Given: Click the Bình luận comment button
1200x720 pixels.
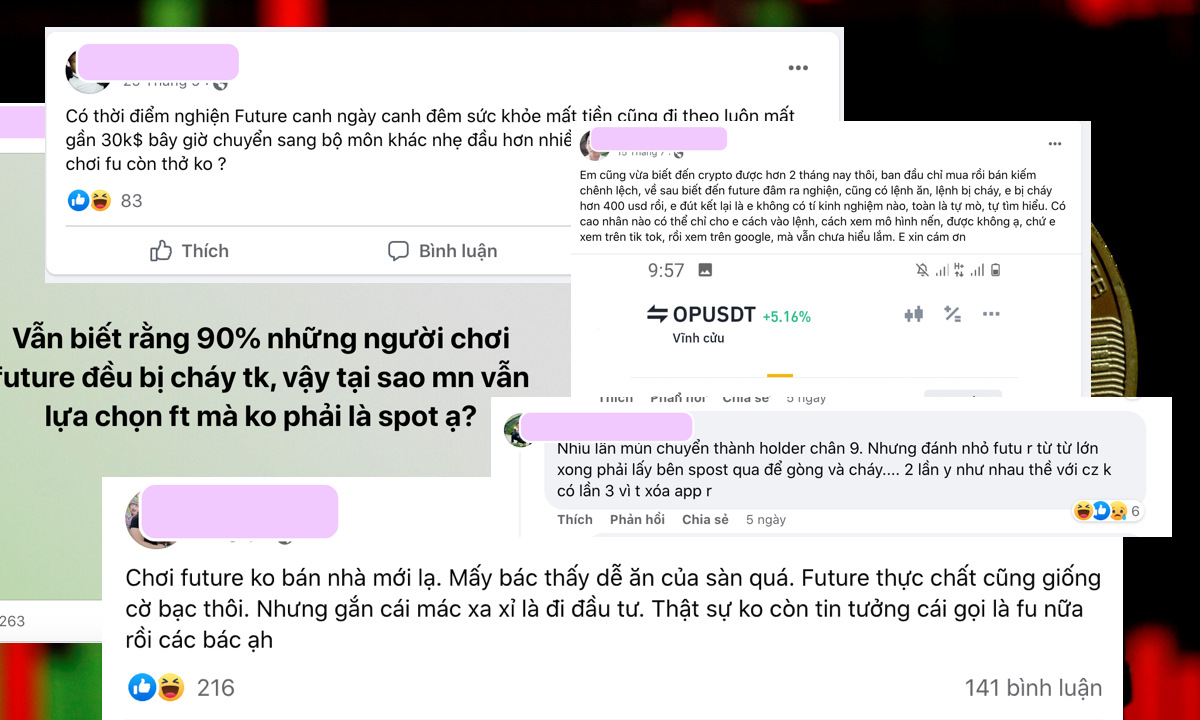Looking at the screenshot, I should tap(442, 251).
